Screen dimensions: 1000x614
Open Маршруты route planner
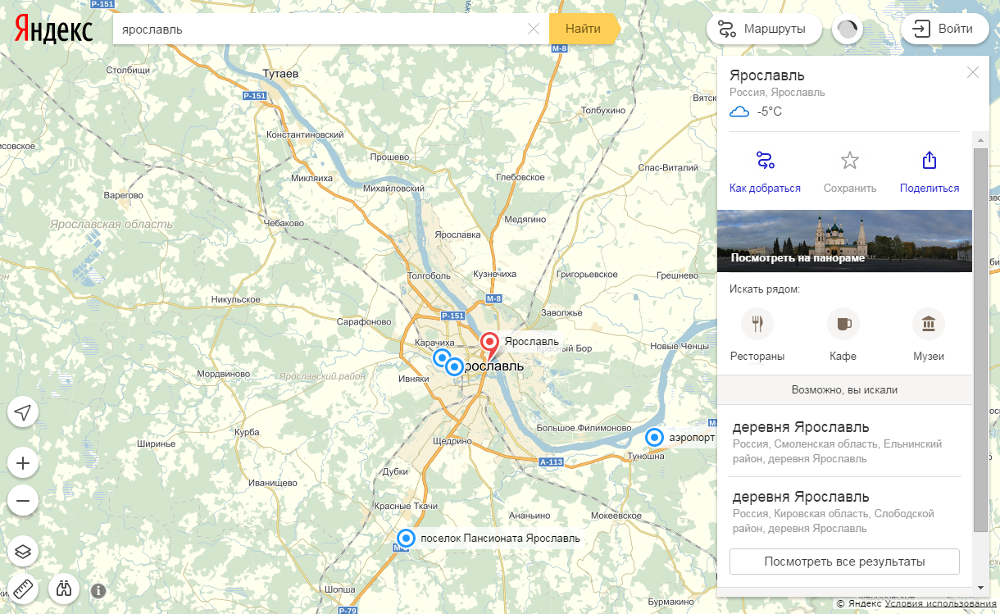coord(763,29)
